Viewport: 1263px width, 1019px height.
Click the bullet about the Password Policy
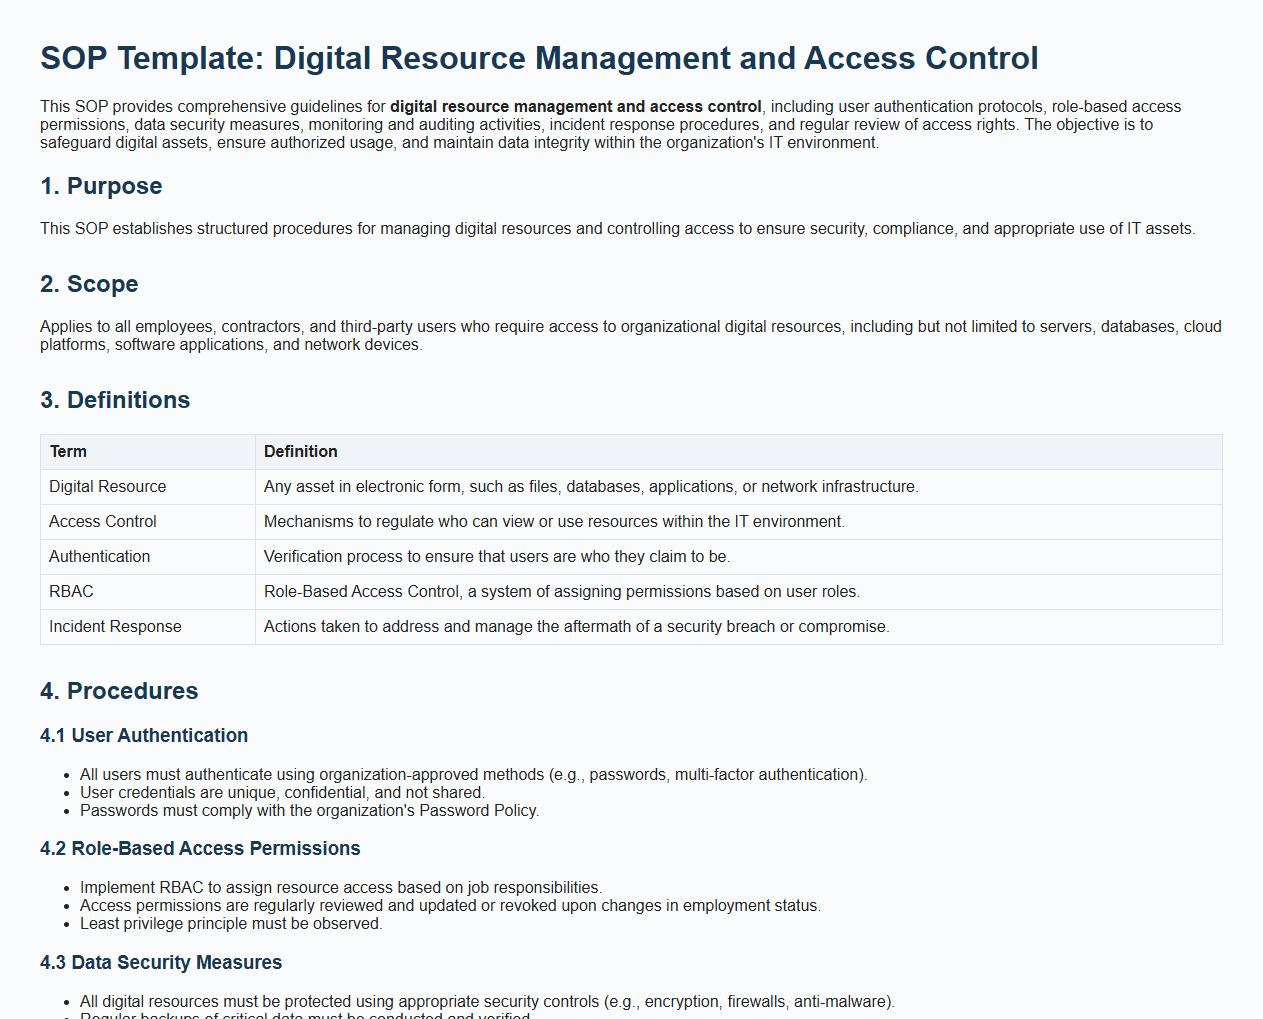pyautogui.click(x=309, y=811)
